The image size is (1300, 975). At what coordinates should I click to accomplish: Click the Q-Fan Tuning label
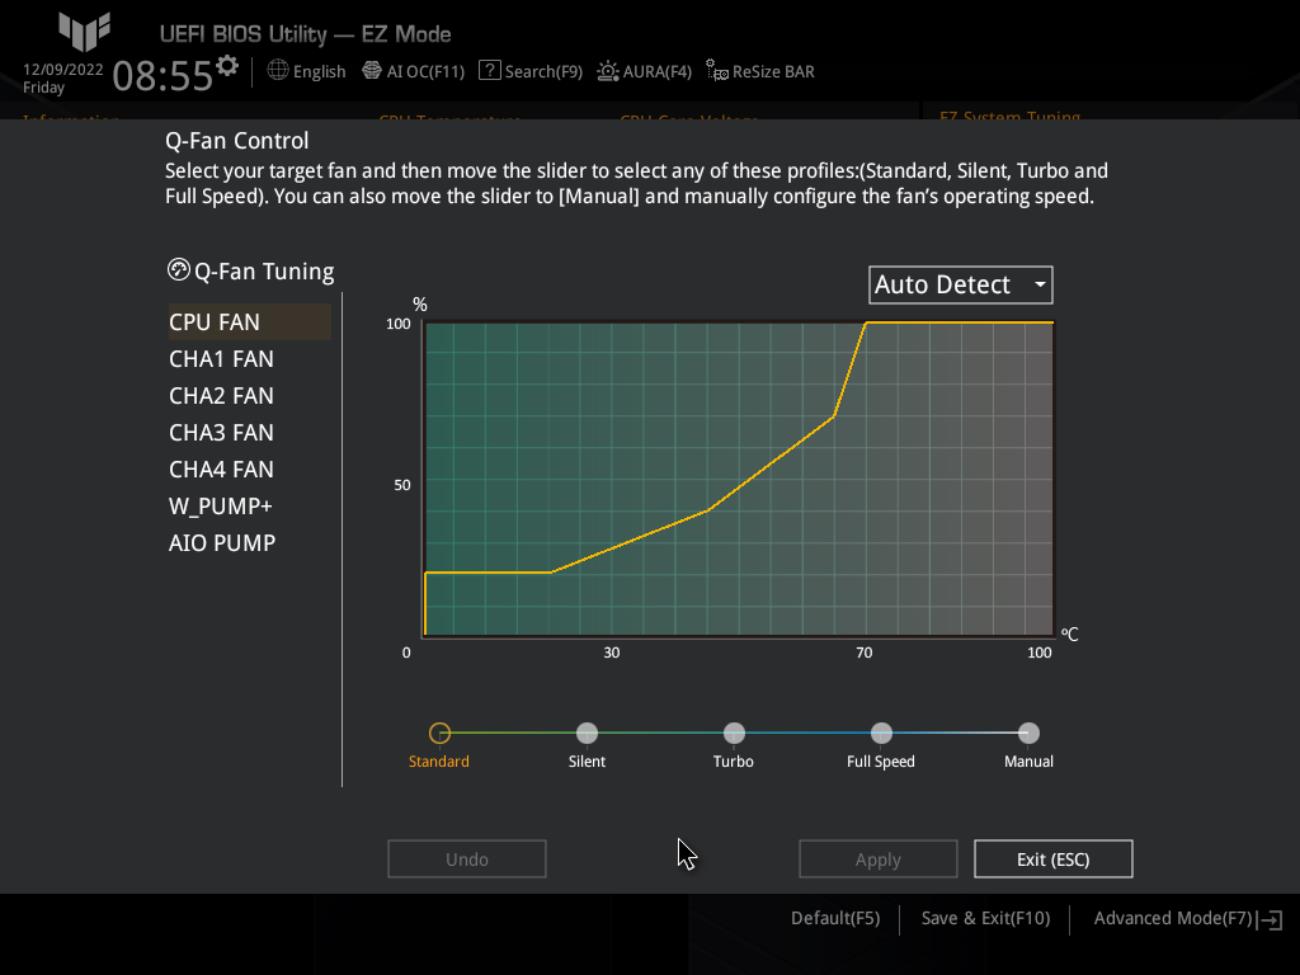click(x=264, y=272)
